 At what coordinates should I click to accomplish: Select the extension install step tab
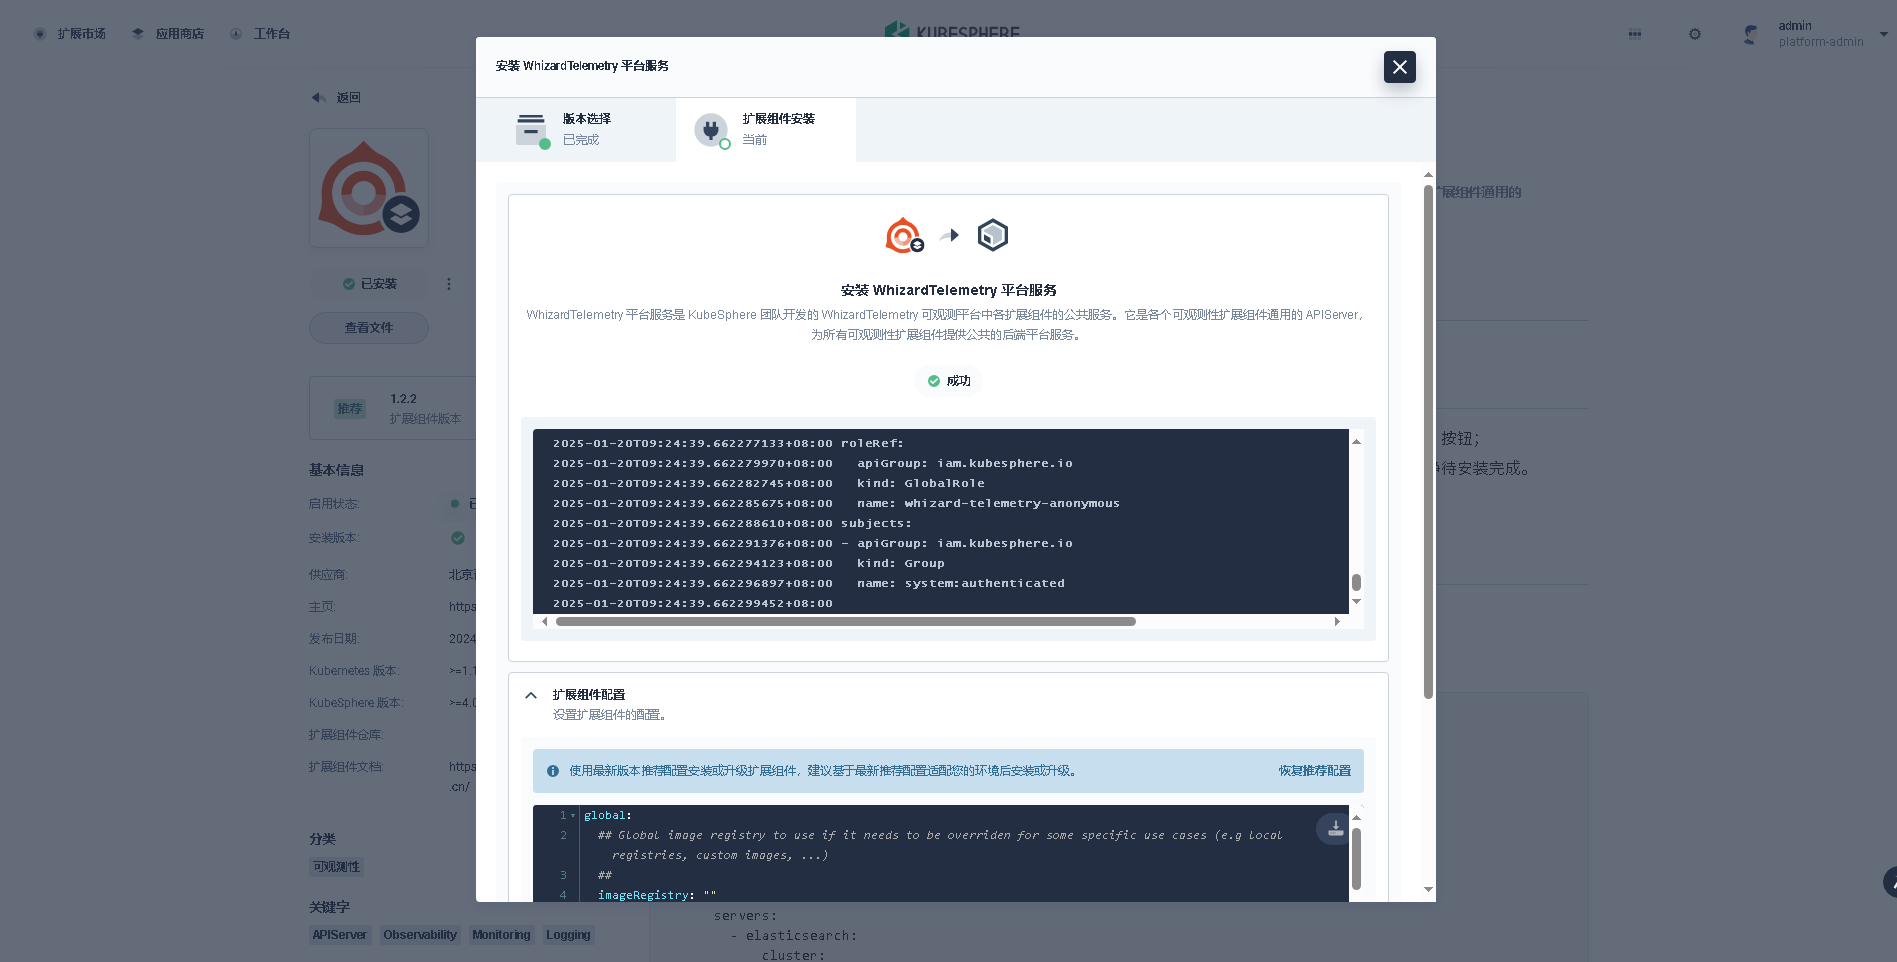(x=766, y=129)
